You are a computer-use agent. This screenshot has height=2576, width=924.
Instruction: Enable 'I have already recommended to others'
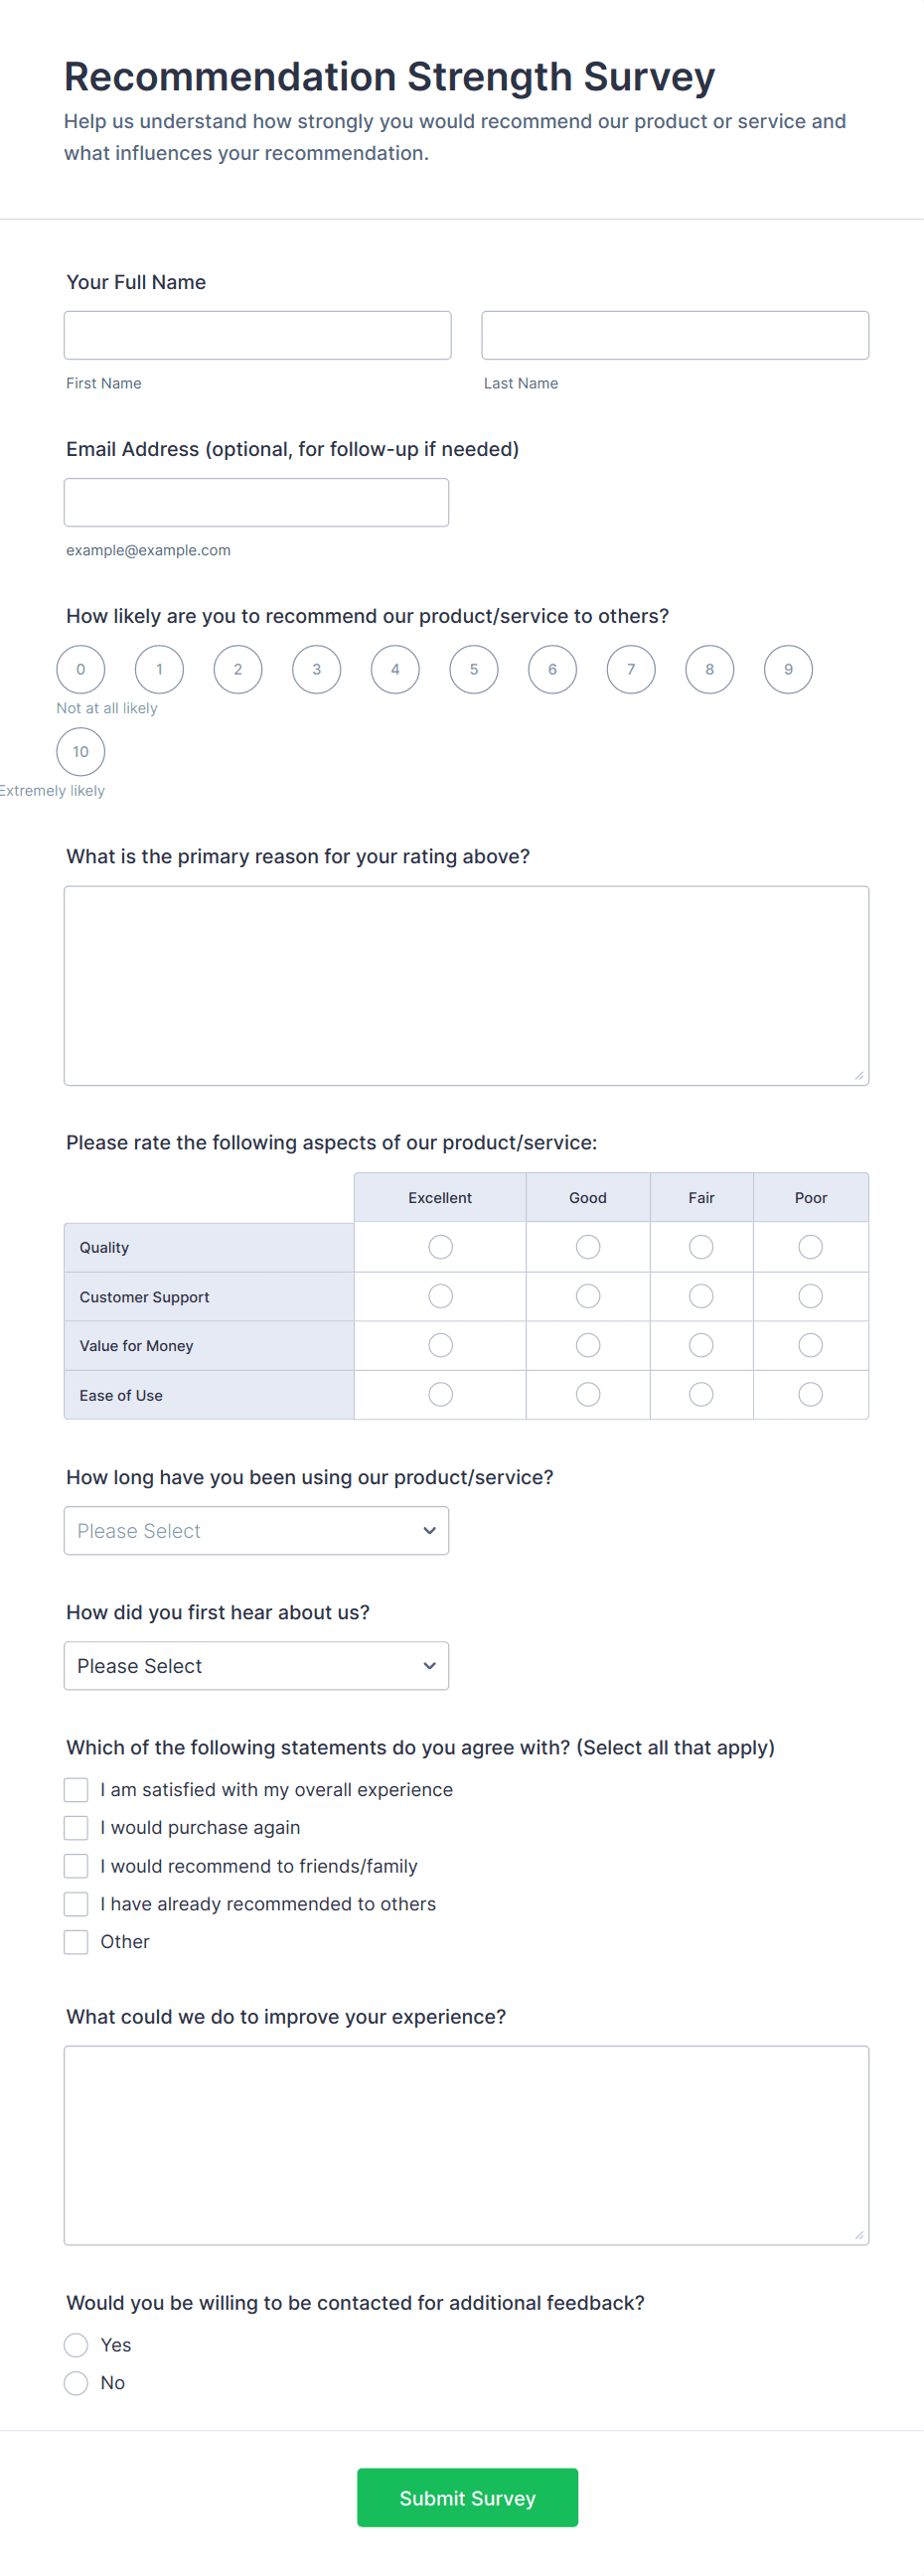point(76,1903)
